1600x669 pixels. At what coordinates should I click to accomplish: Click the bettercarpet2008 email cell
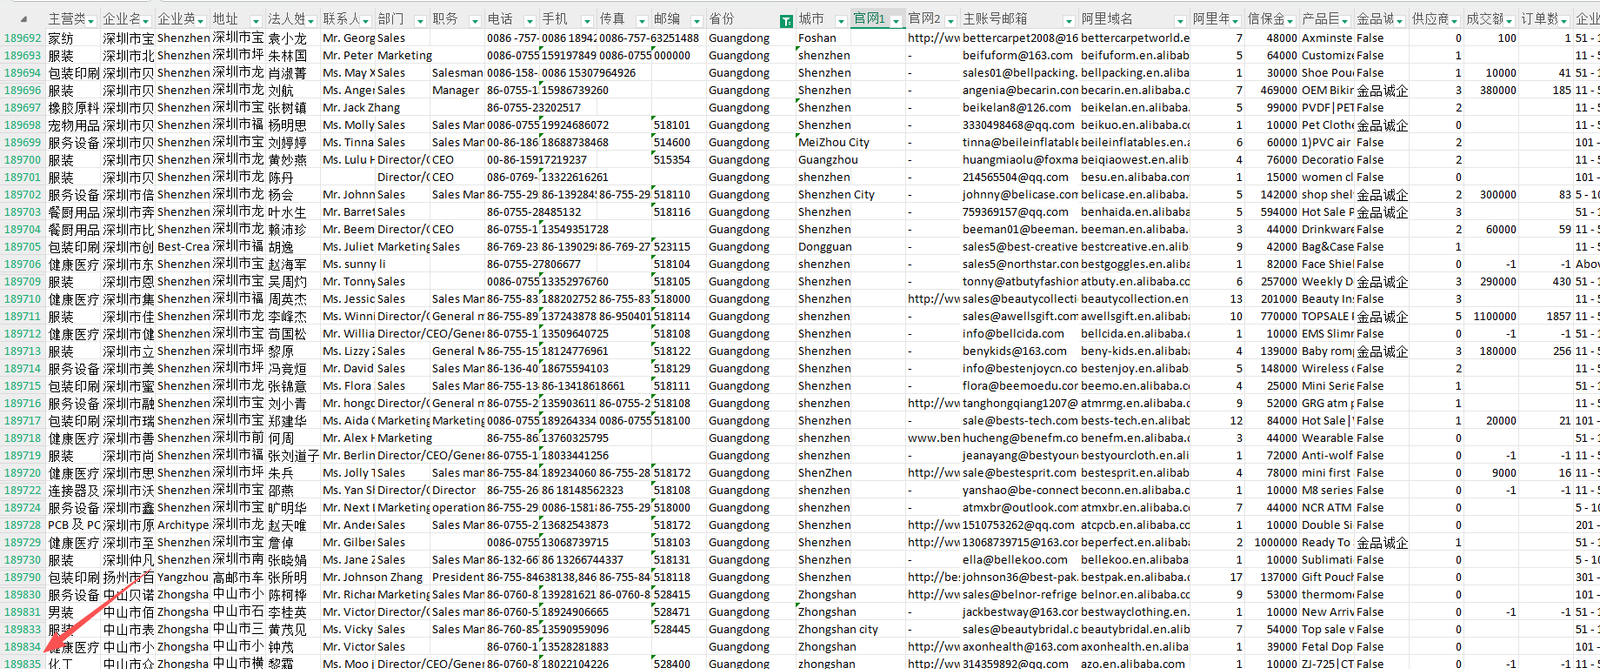1019,38
